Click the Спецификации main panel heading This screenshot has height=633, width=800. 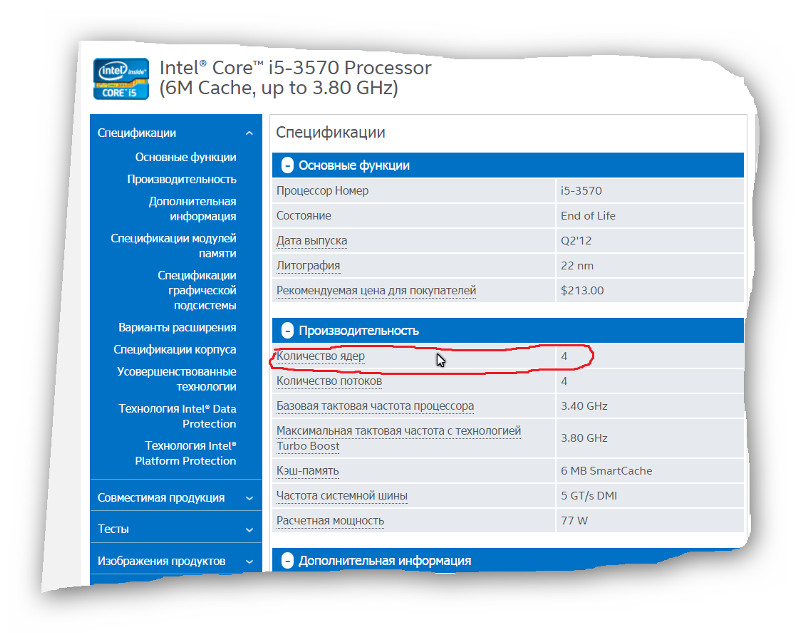pos(330,133)
